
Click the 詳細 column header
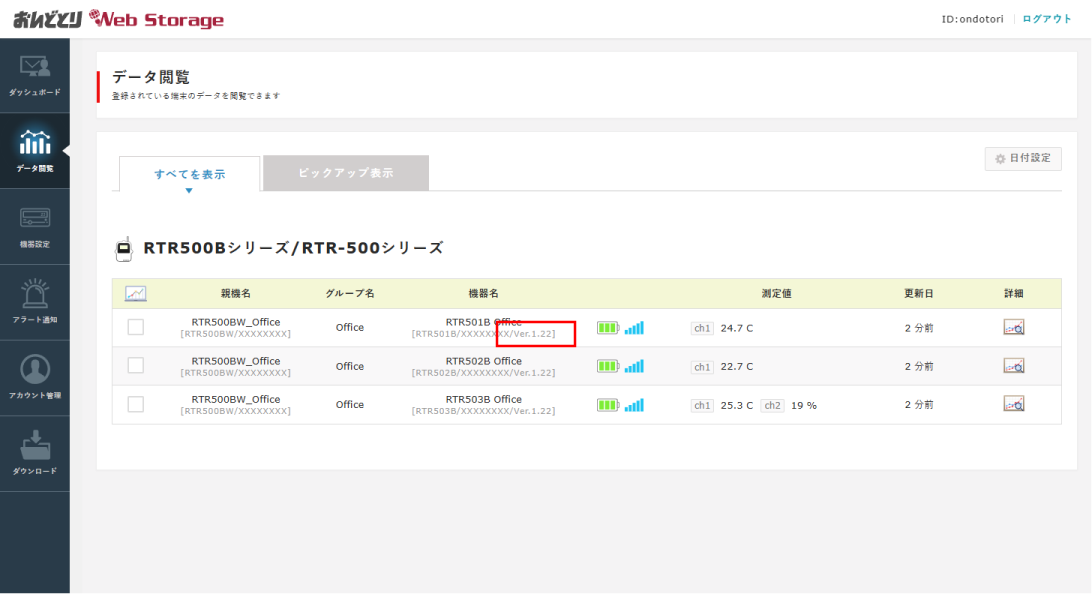pos(1013,294)
